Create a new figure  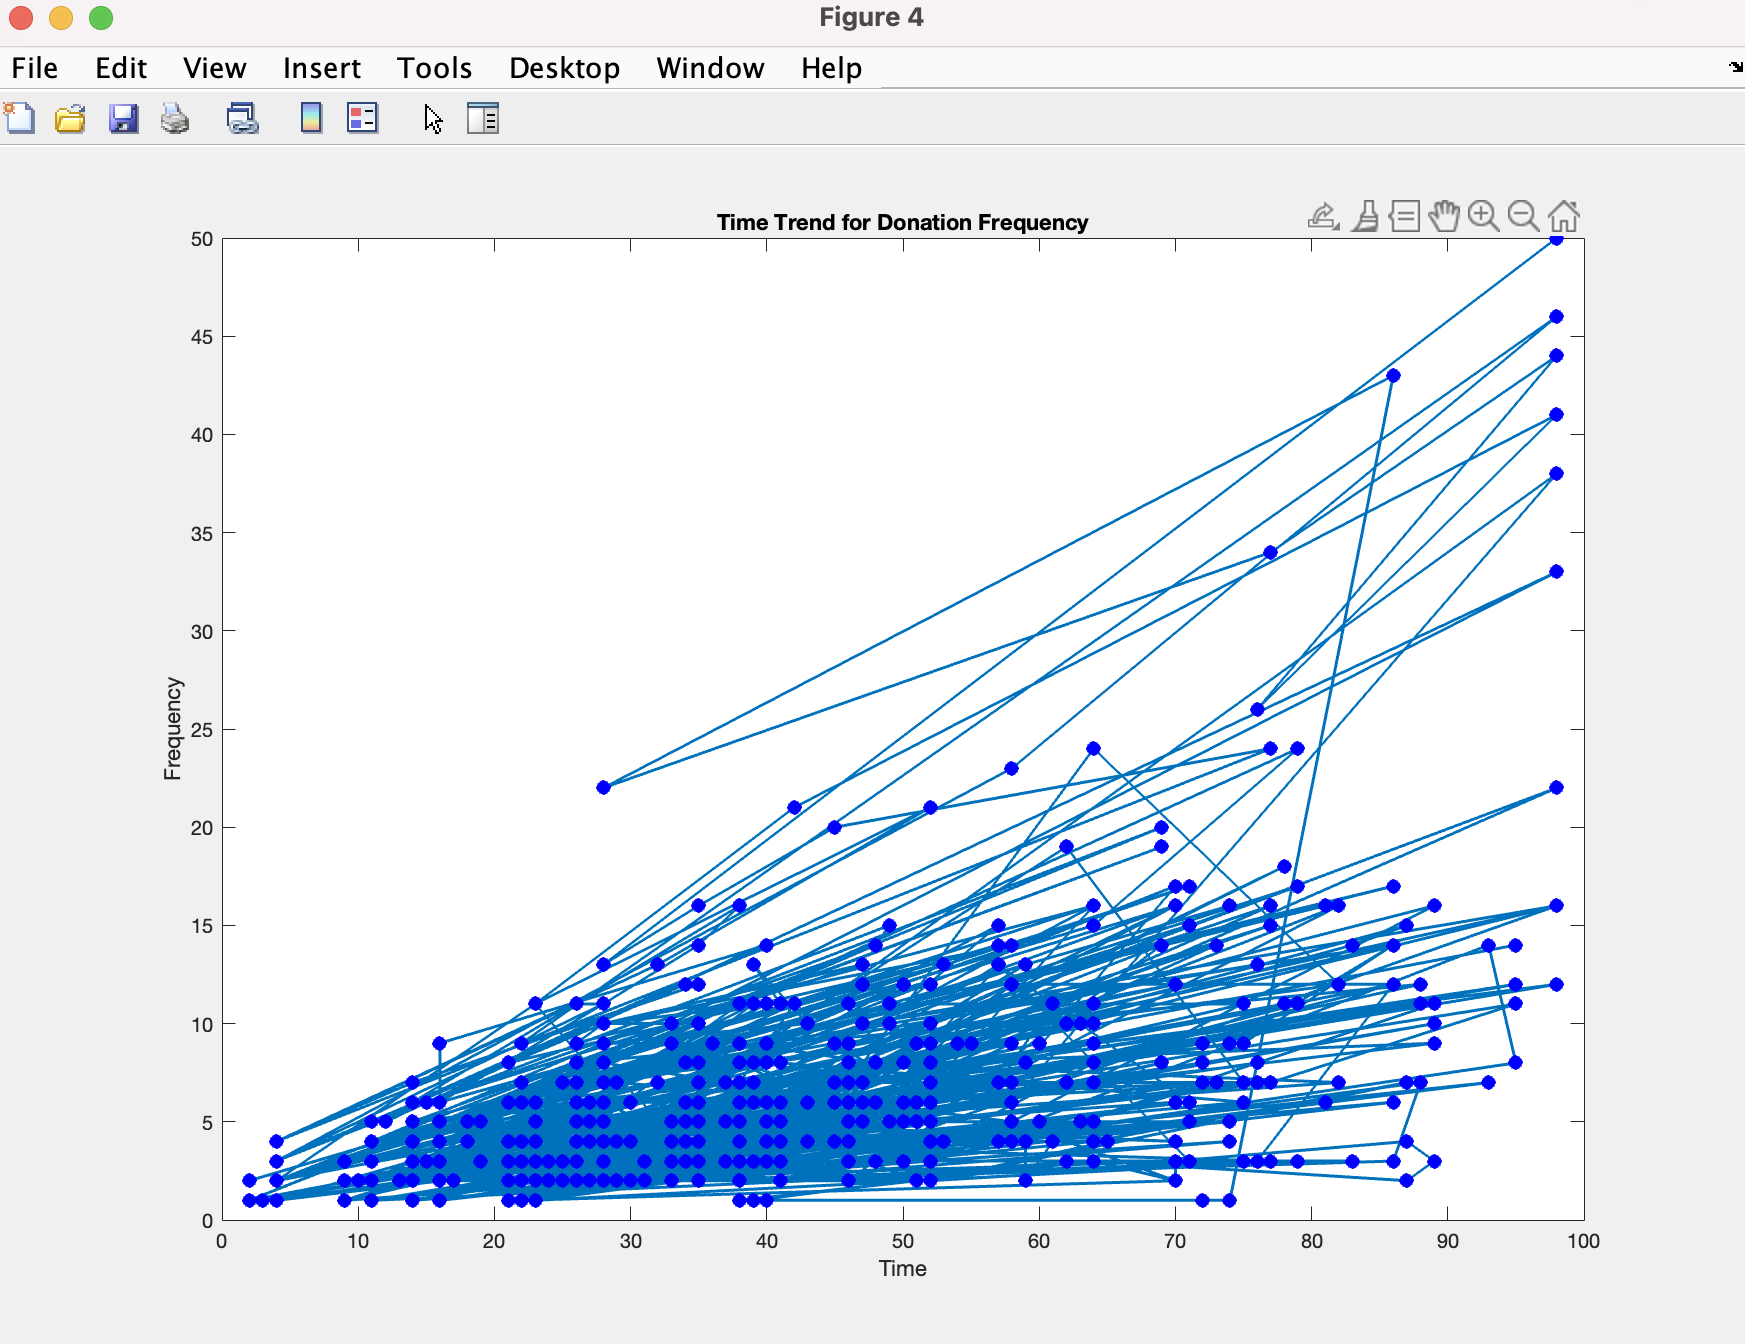20,118
